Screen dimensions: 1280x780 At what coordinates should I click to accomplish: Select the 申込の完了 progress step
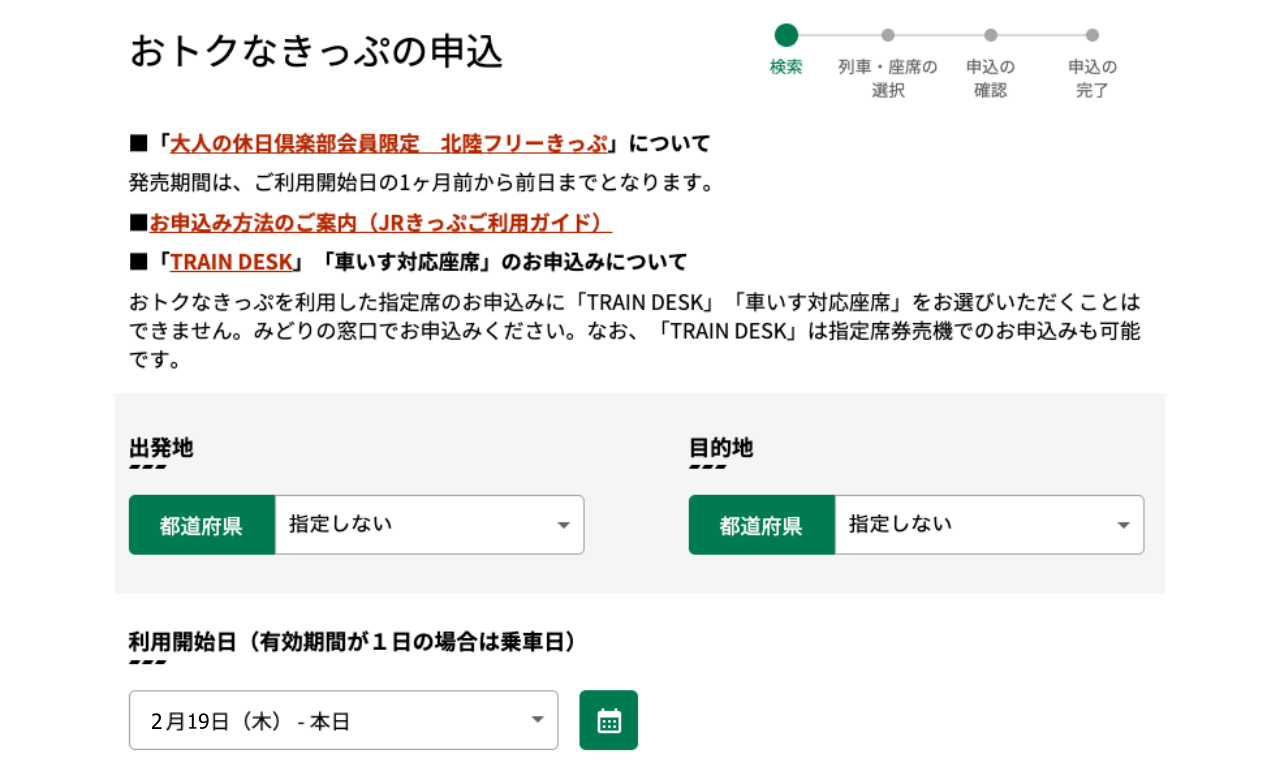[x=1092, y=78]
